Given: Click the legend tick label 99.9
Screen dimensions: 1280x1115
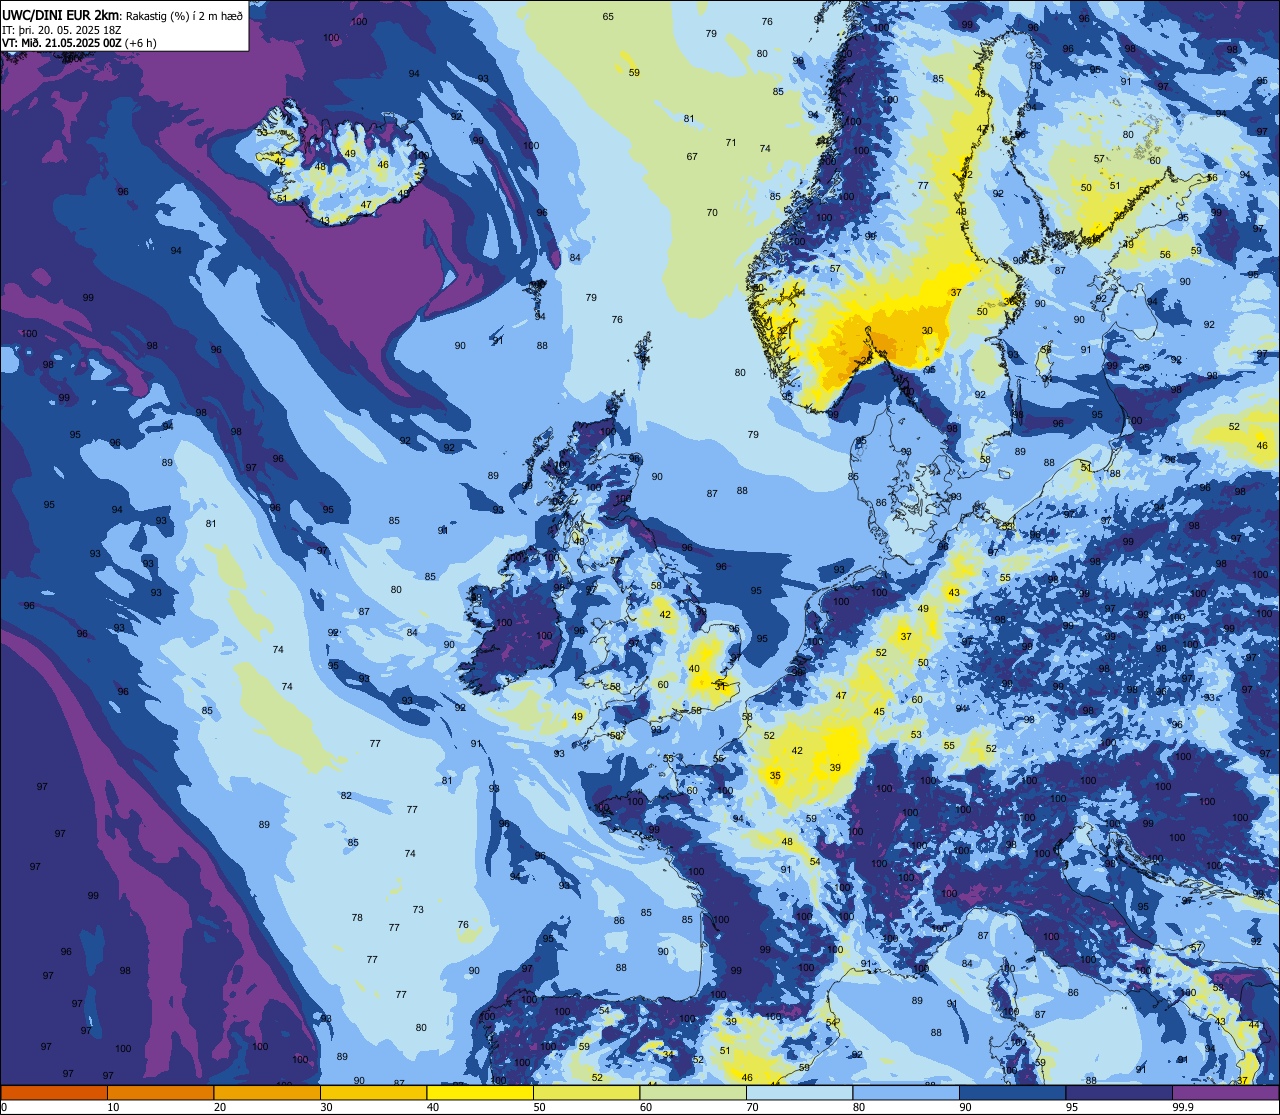Looking at the screenshot, I should pos(1183,1107).
